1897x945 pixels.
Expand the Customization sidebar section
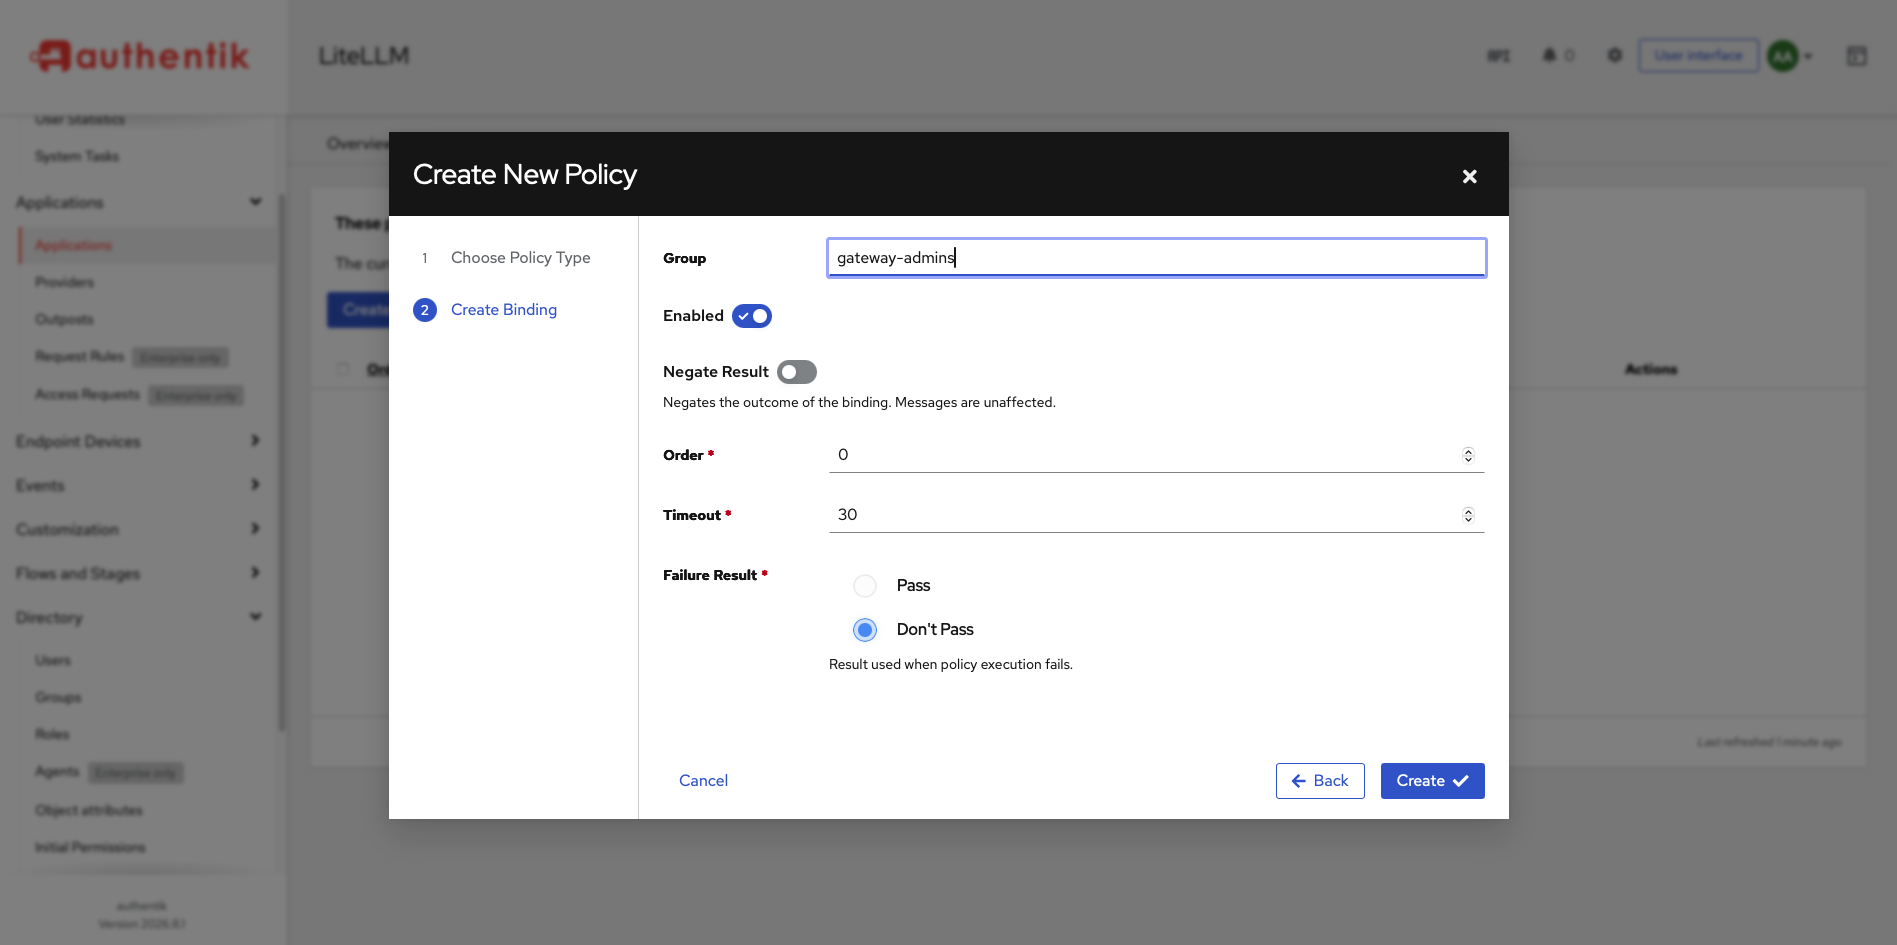[x=256, y=529]
